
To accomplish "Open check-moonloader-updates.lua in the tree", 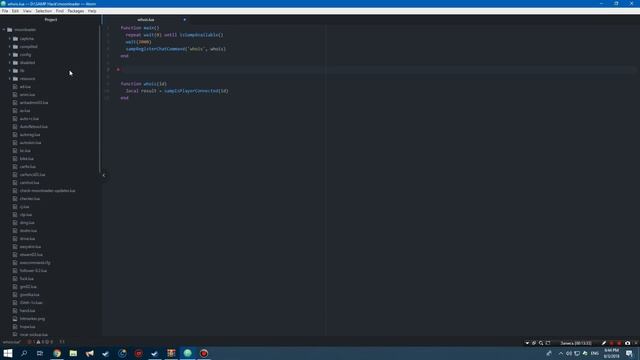I will (47, 191).
